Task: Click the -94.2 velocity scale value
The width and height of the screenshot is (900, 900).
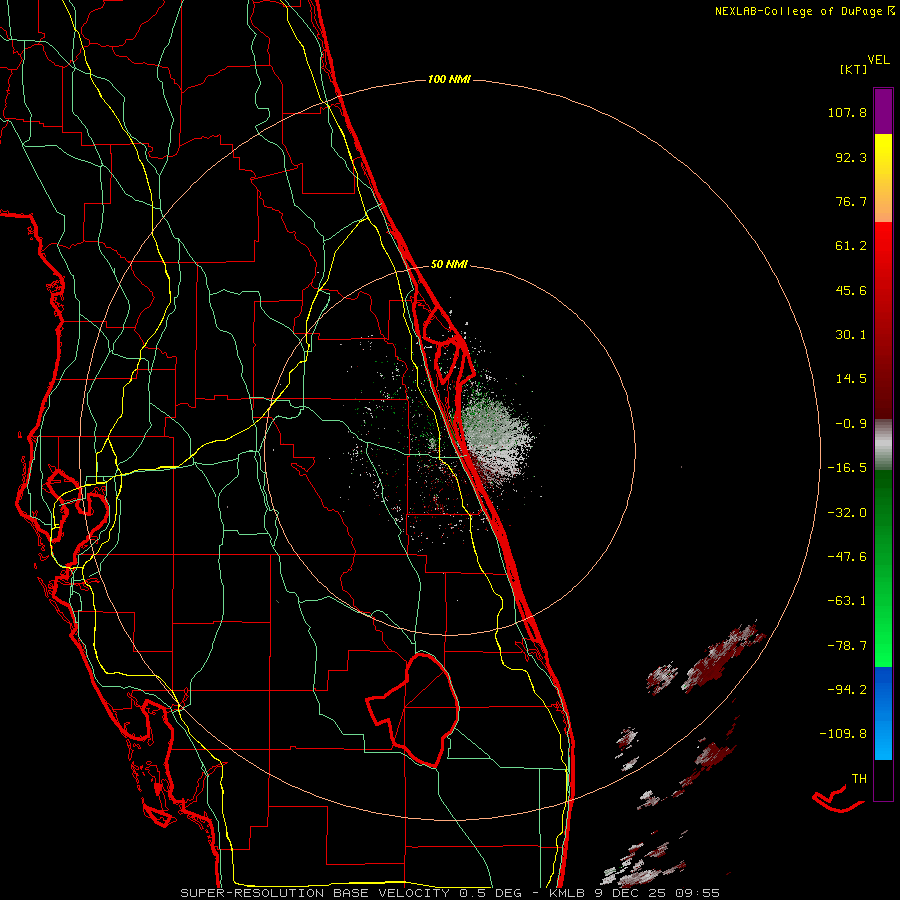Action: 847,689
